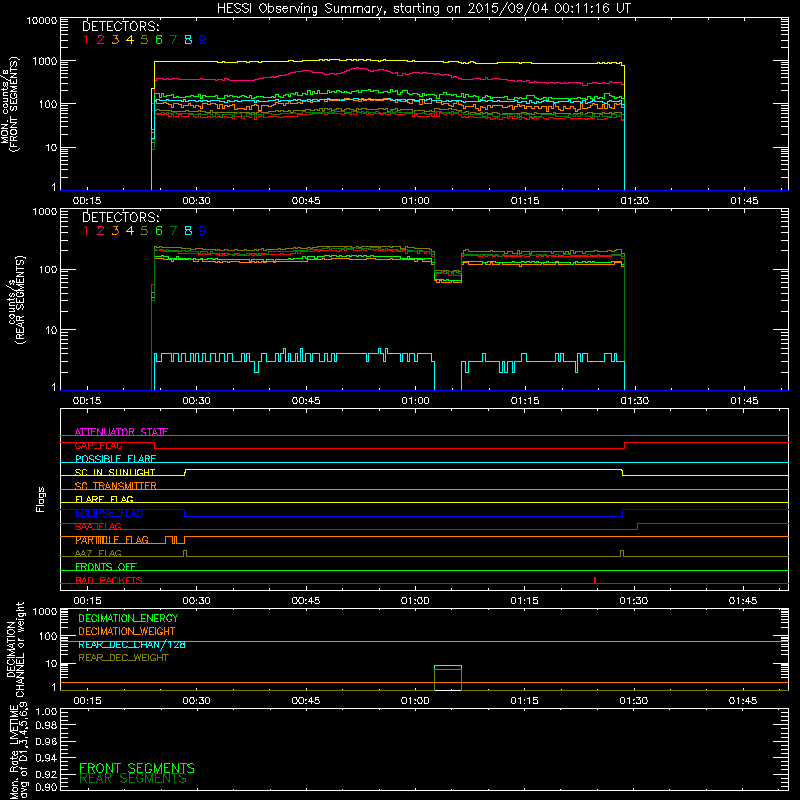Click the counts/s (REAR SEGMENTS) axis title
Image resolution: width=800 pixels, height=800 pixels.
click(16, 299)
